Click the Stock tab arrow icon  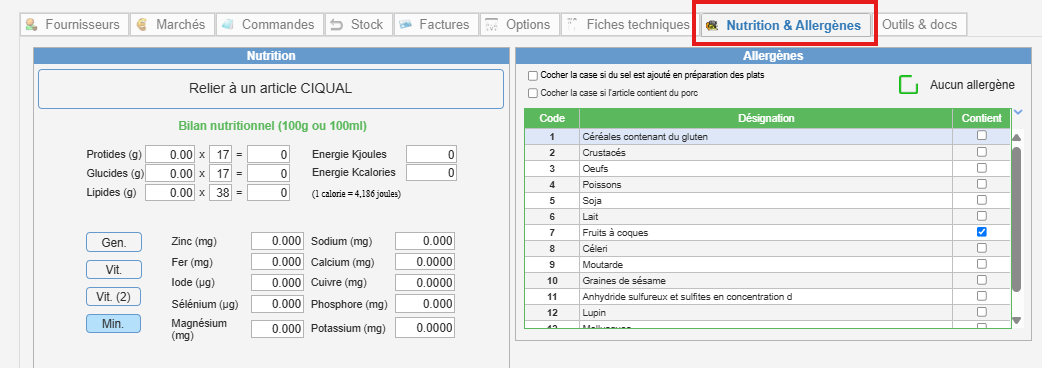(337, 25)
